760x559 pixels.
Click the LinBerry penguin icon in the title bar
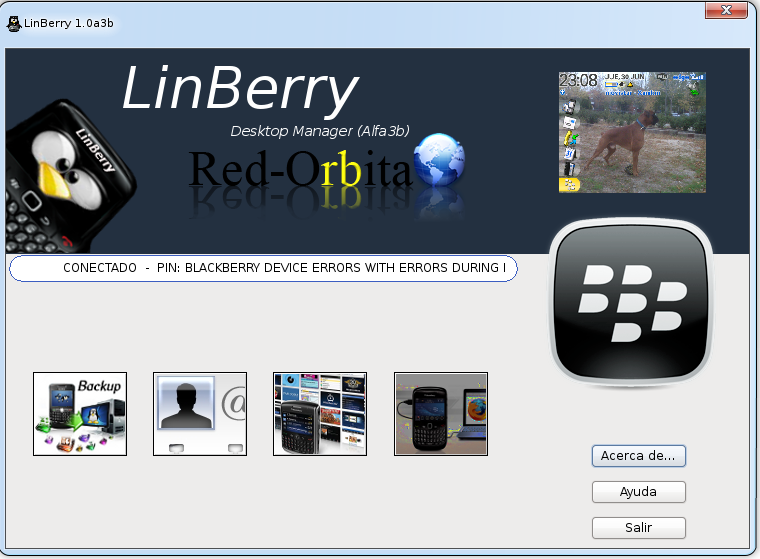pyautogui.click(x=14, y=23)
